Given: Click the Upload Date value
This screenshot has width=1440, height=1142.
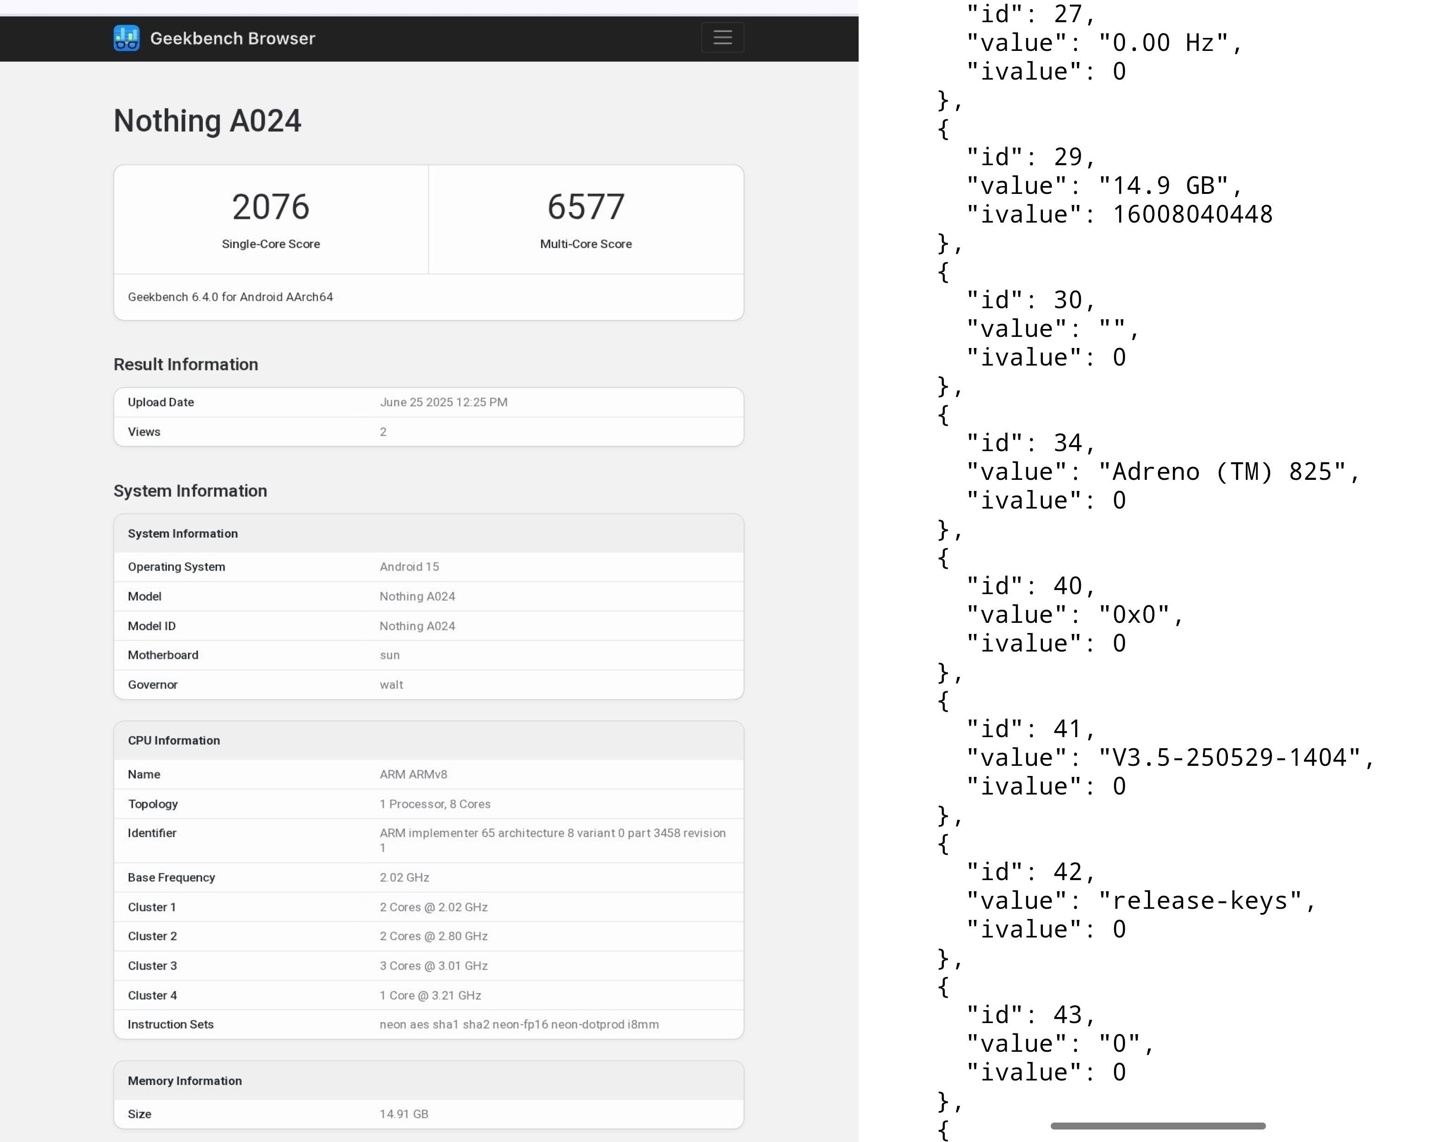Looking at the screenshot, I should pos(443,402).
